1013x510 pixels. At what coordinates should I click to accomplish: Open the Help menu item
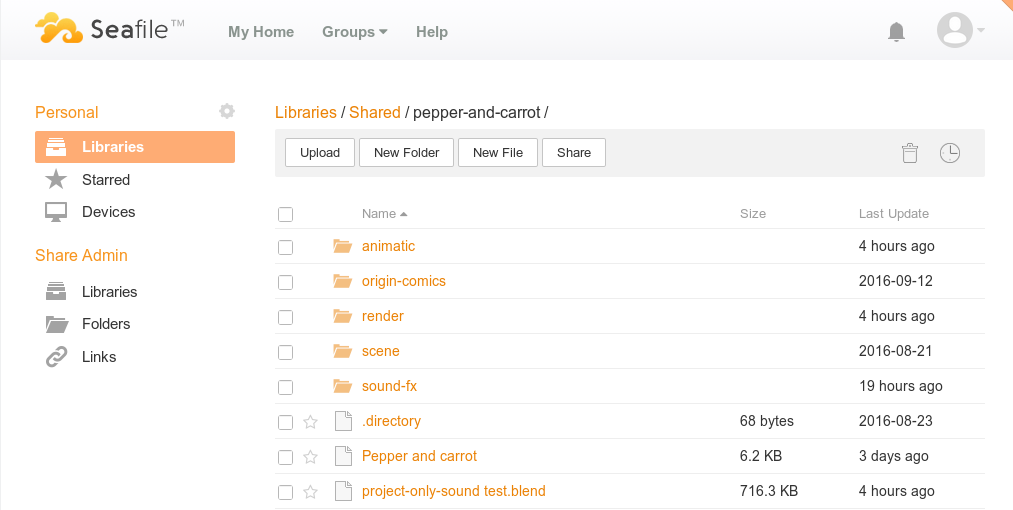pos(432,32)
